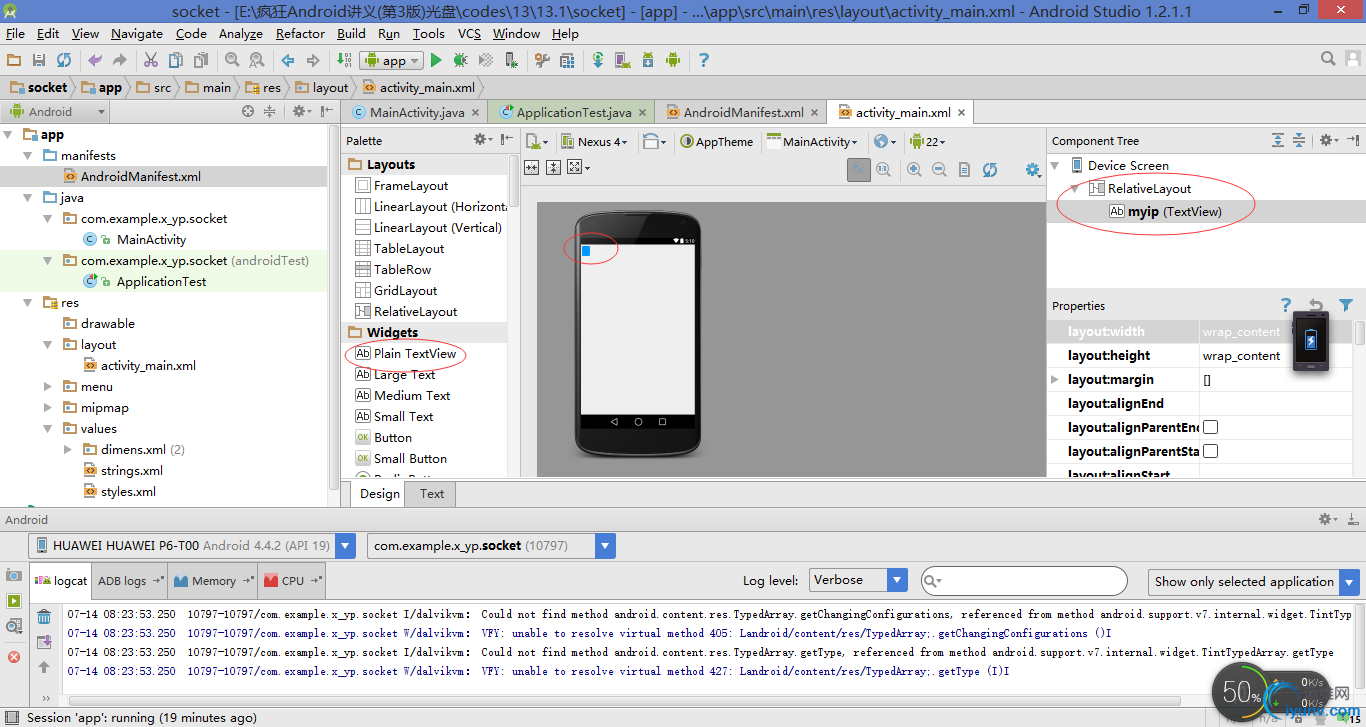This screenshot has width=1366, height=727.
Task: Click the Debug app bug icon
Action: click(x=461, y=61)
